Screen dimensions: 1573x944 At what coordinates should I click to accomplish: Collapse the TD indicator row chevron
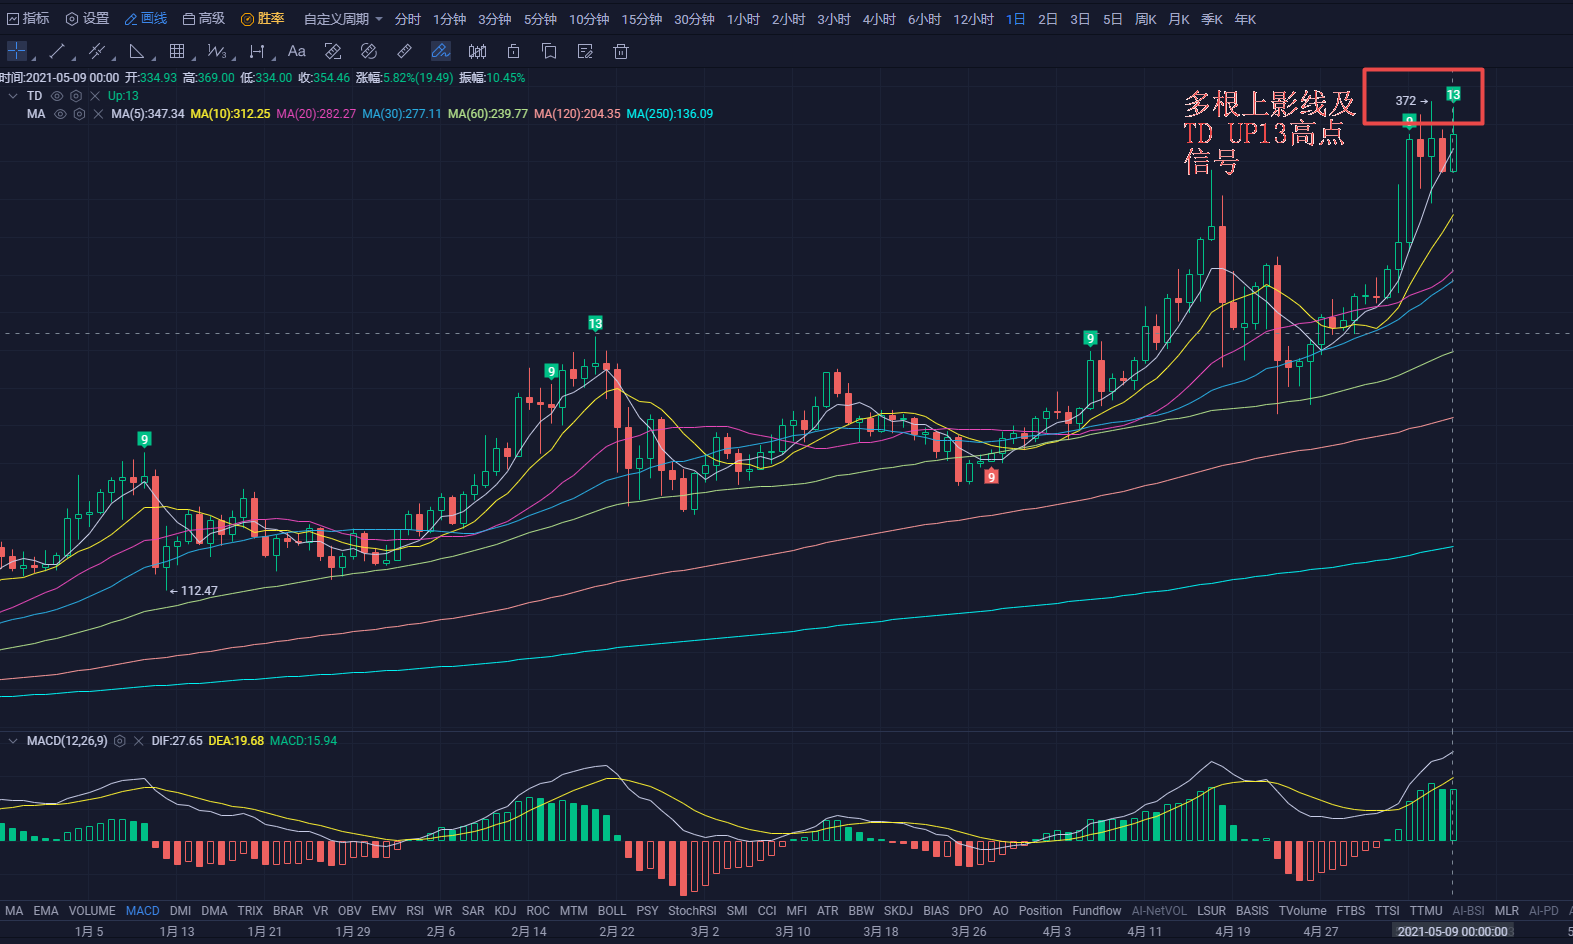pyautogui.click(x=13, y=96)
